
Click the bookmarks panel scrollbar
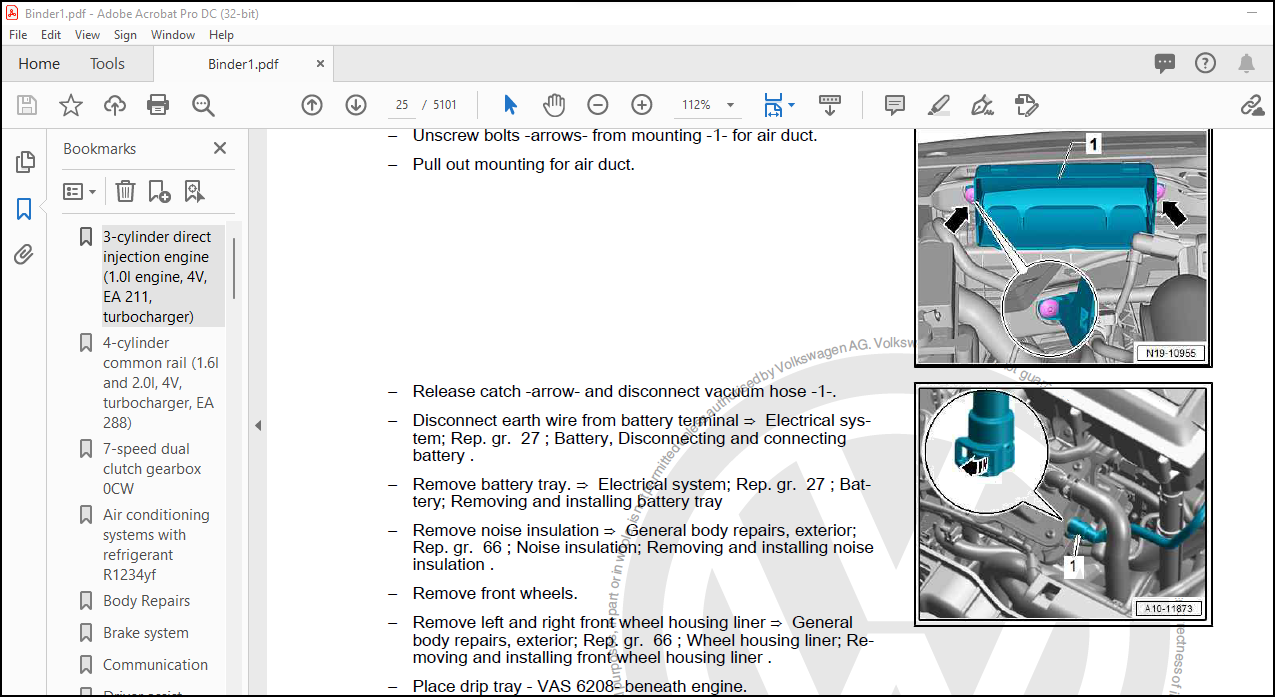[x=234, y=268]
